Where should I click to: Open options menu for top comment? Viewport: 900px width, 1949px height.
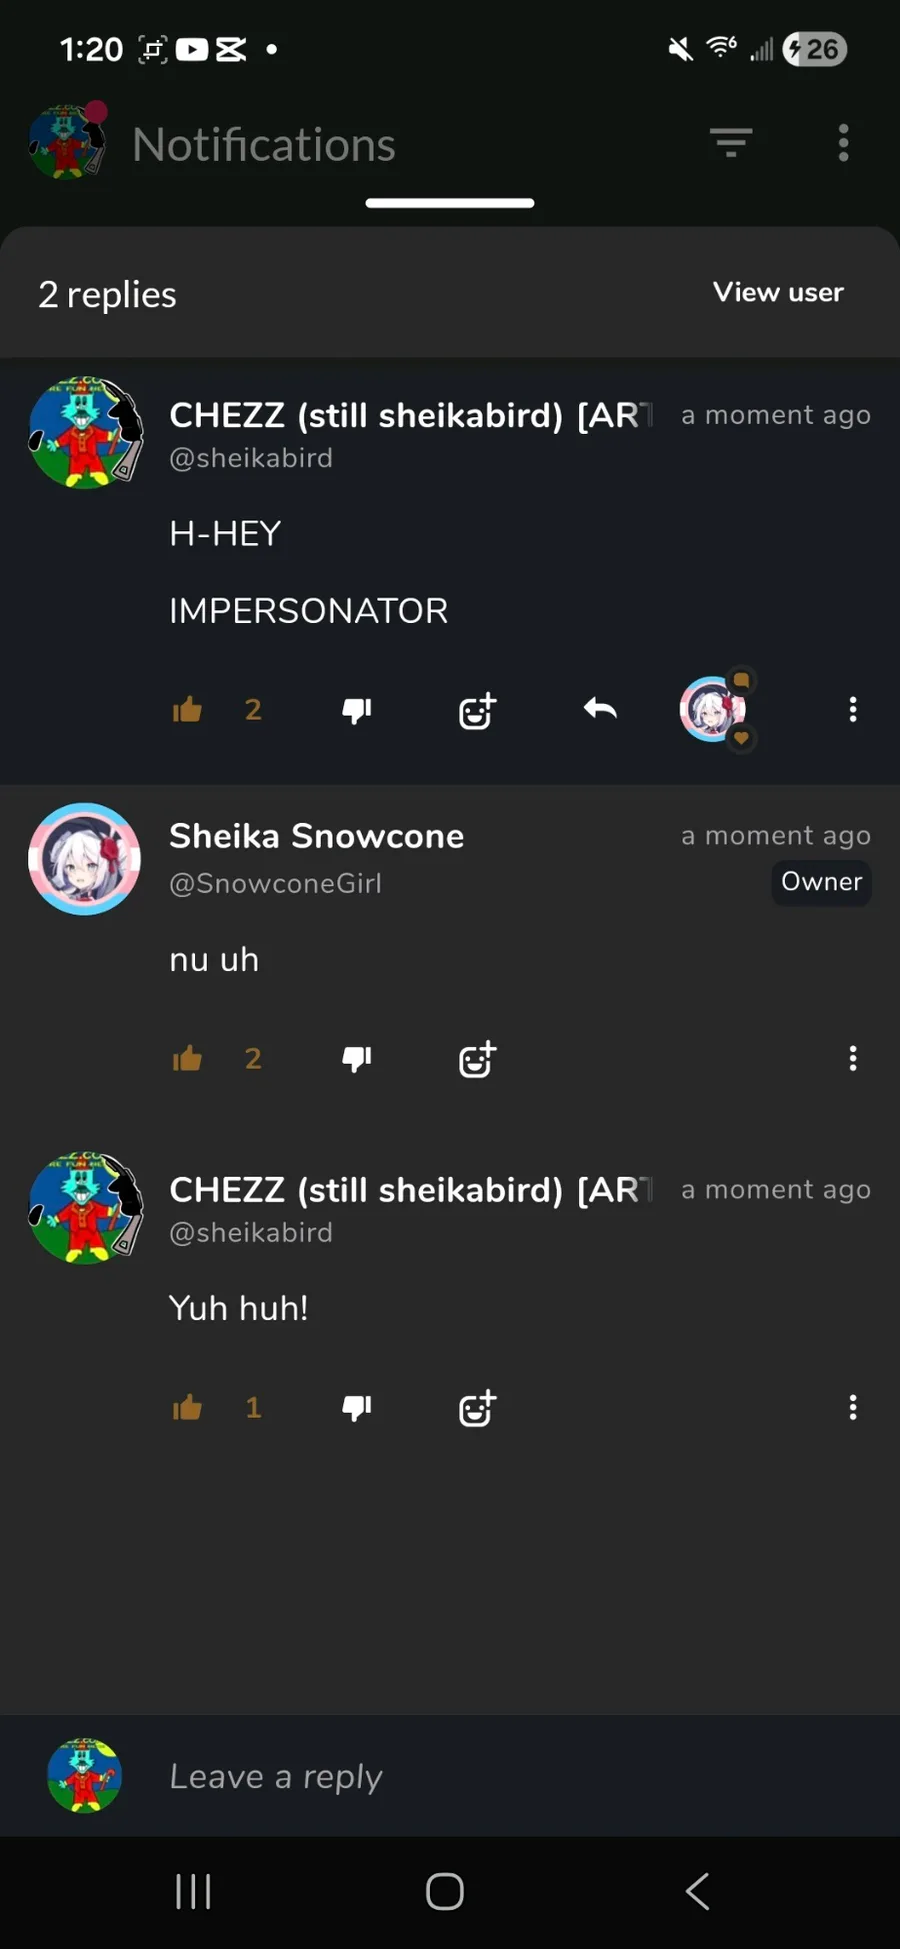click(853, 709)
